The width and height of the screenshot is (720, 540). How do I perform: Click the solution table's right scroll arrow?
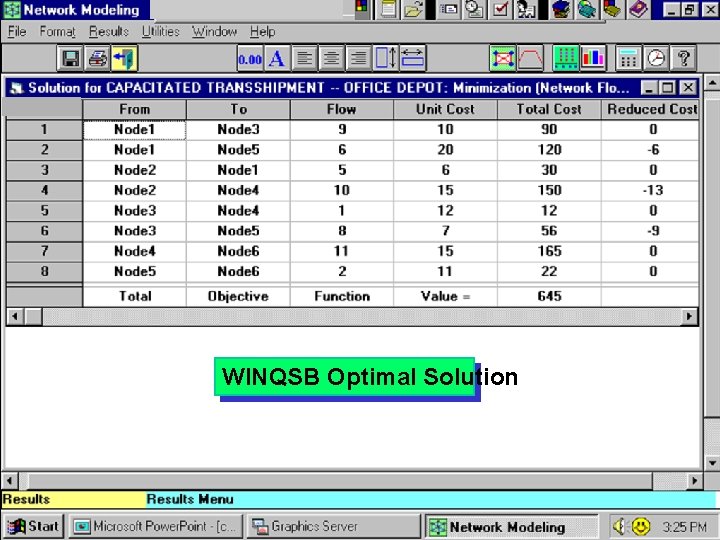(x=689, y=316)
